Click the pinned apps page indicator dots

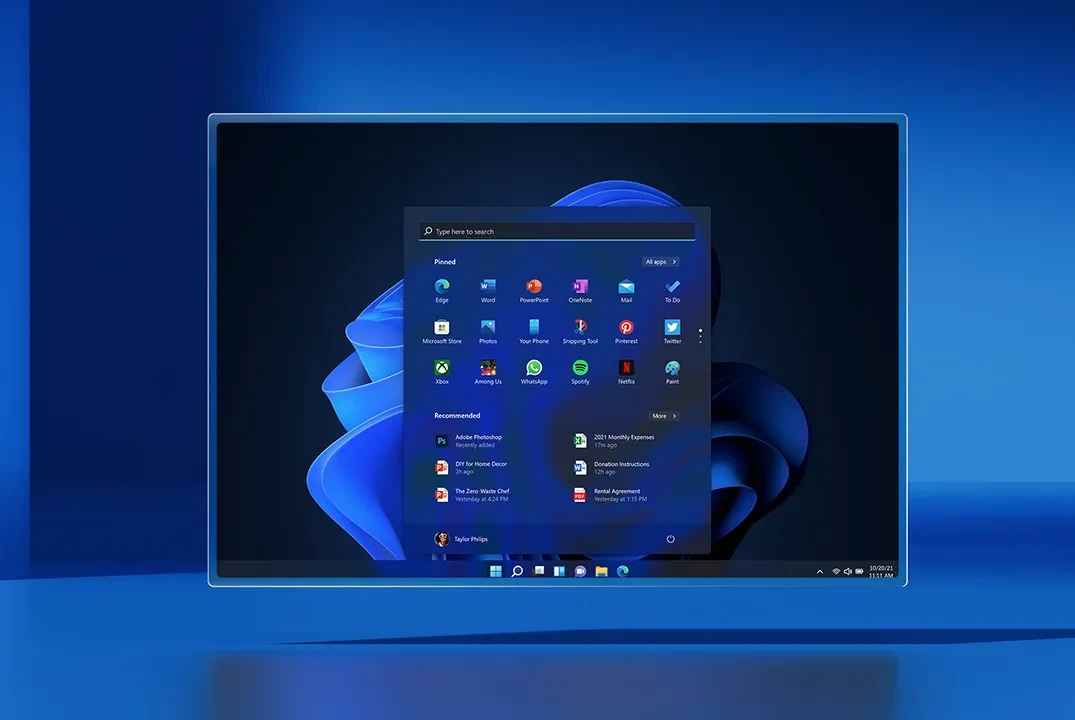point(700,336)
